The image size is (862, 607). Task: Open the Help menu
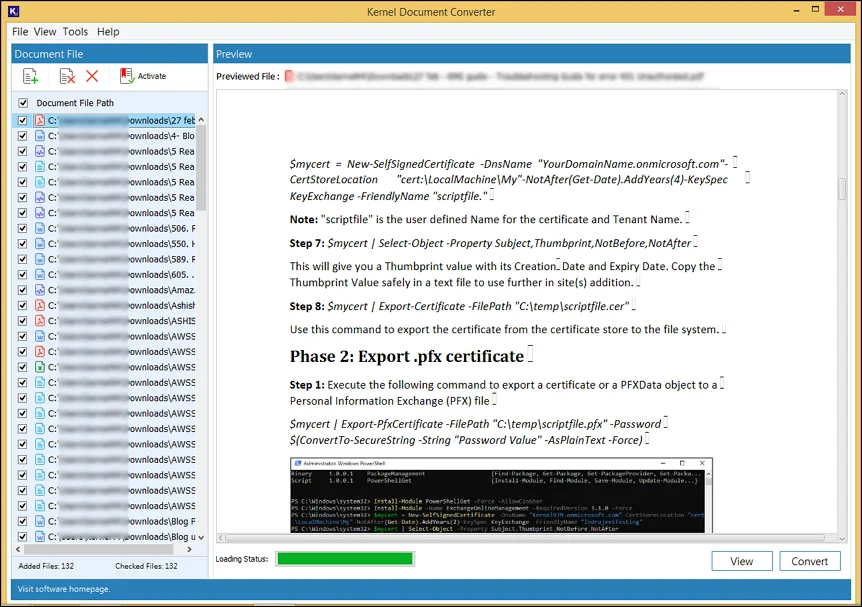108,31
